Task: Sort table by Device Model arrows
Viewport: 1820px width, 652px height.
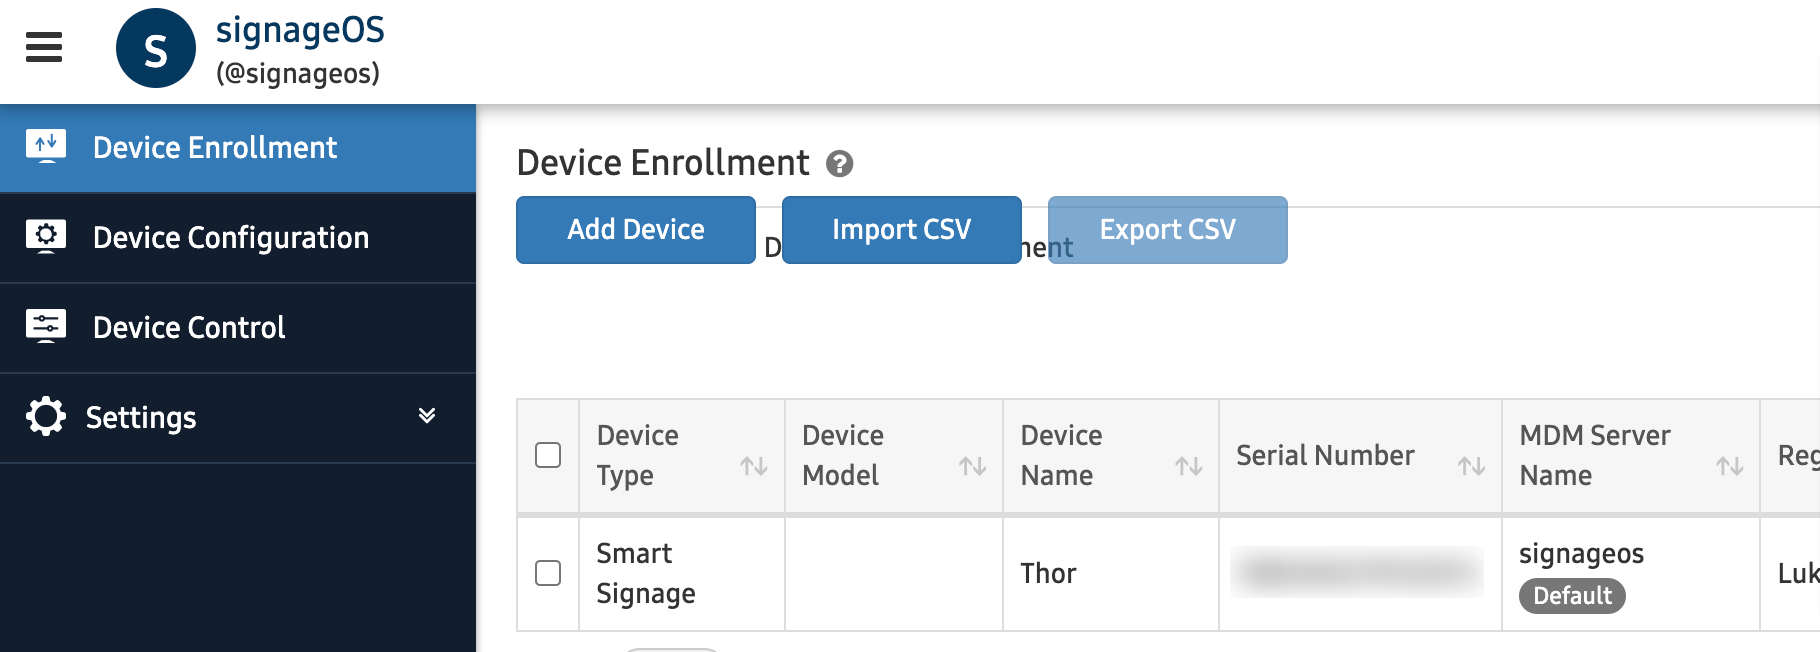Action: point(972,466)
